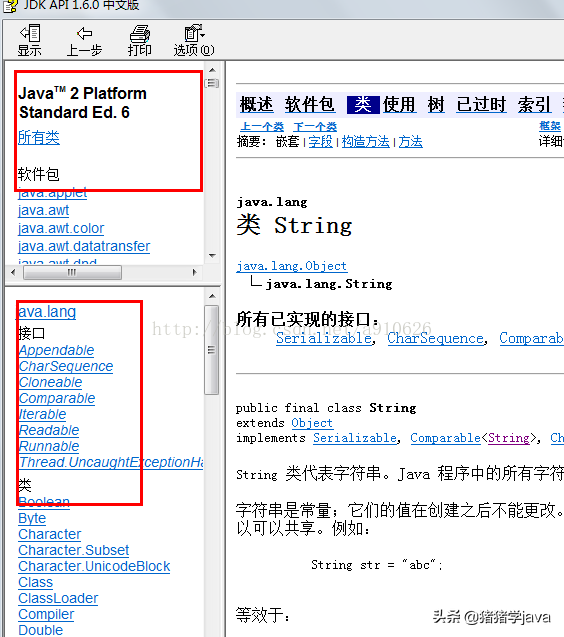Open the Appendable interface link

(56, 350)
